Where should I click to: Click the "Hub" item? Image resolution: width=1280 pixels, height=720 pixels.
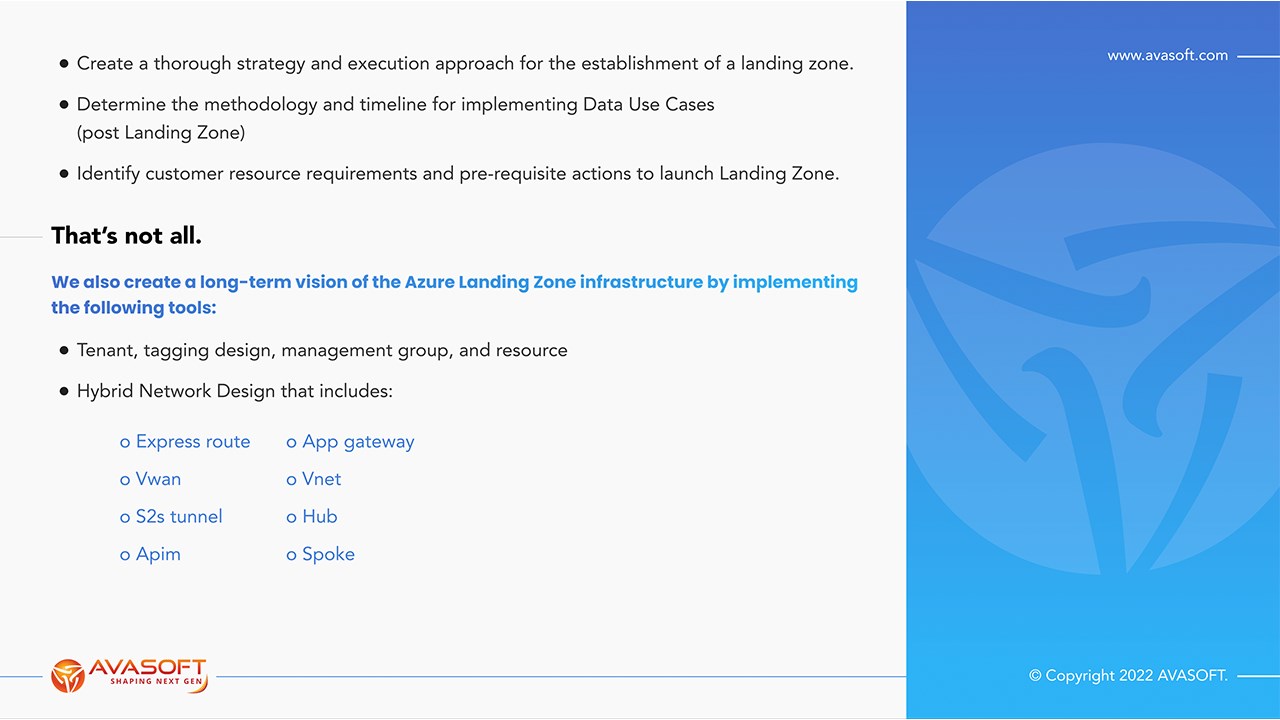312,517
